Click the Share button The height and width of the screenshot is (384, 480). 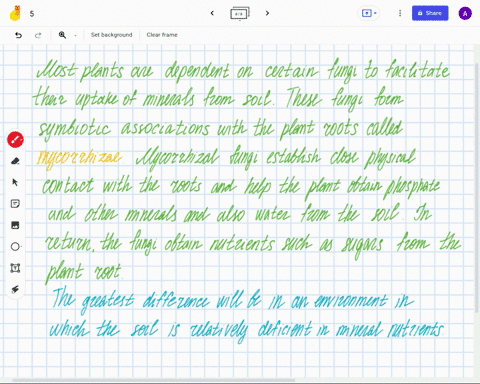coord(430,13)
